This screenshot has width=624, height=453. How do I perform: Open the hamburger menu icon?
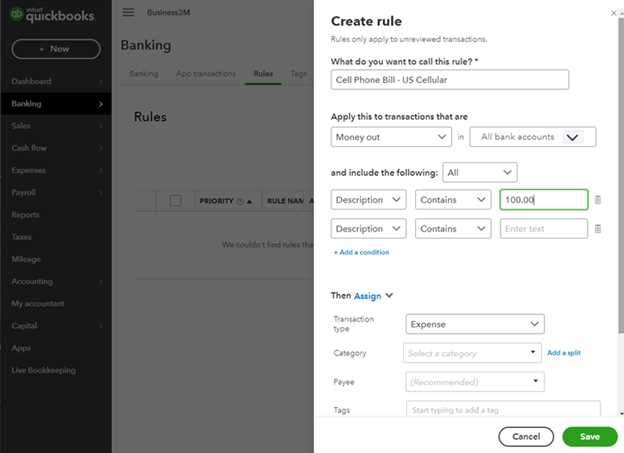point(128,12)
